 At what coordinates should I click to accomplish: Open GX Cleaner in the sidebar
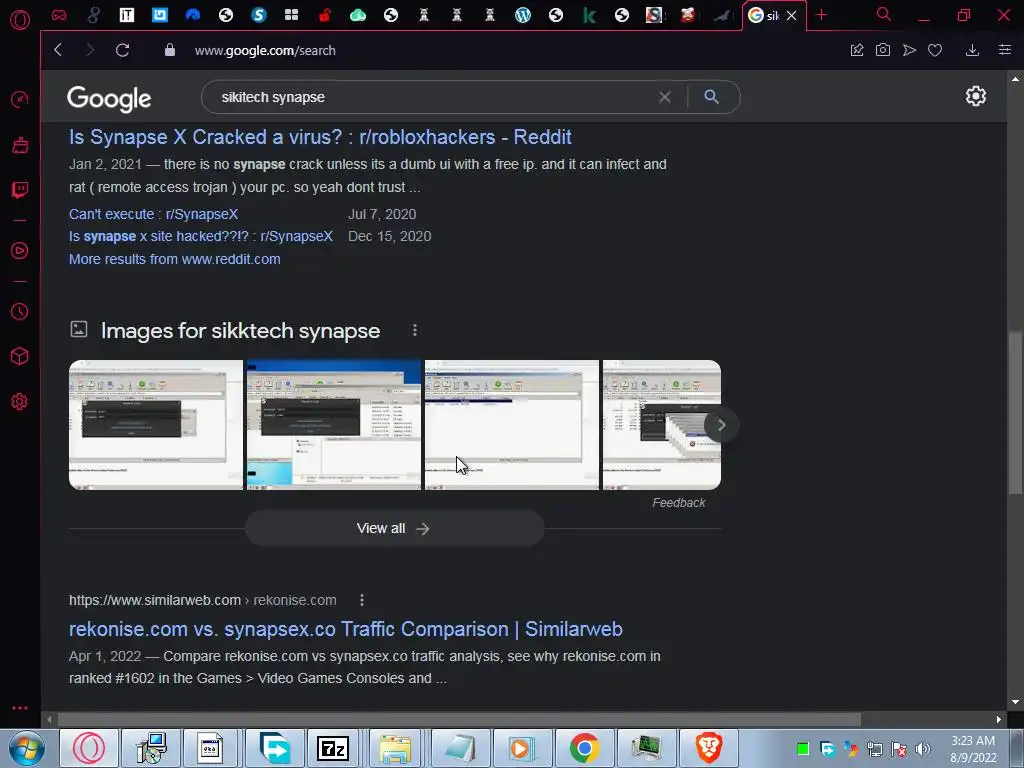[x=20, y=145]
